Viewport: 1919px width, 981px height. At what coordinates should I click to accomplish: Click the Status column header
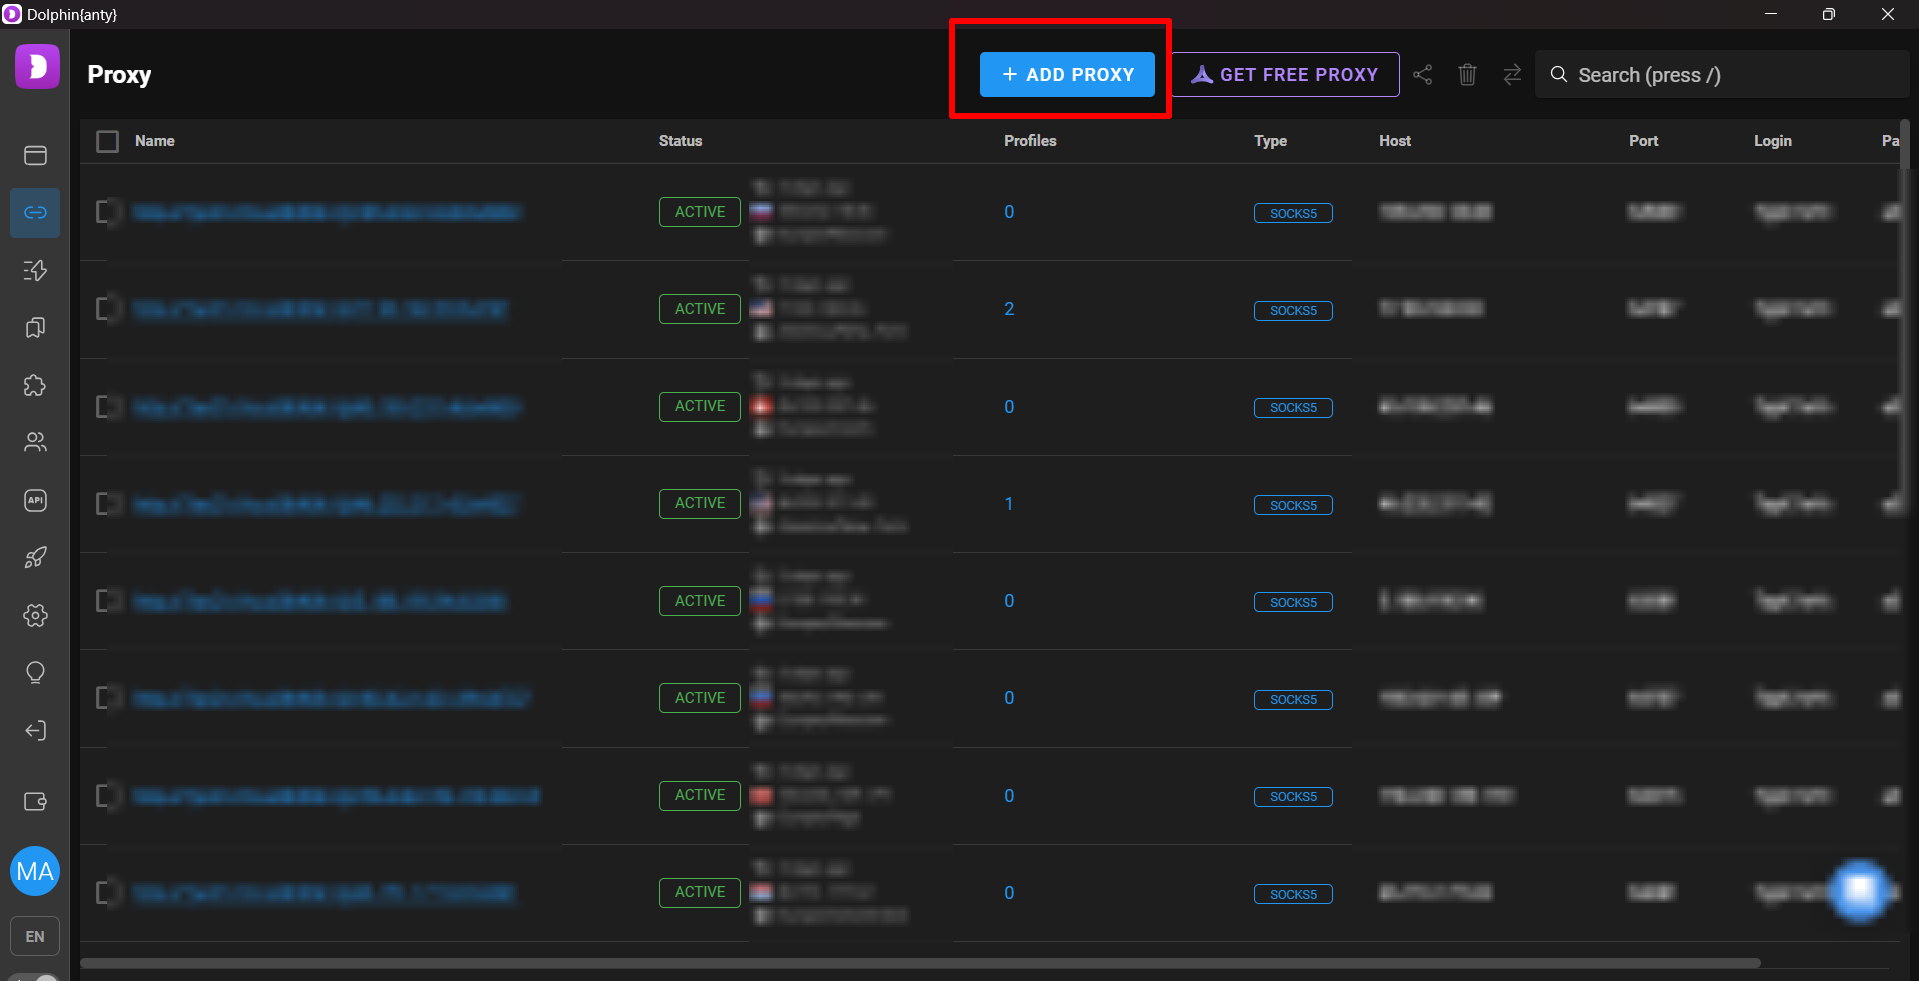[x=680, y=141]
